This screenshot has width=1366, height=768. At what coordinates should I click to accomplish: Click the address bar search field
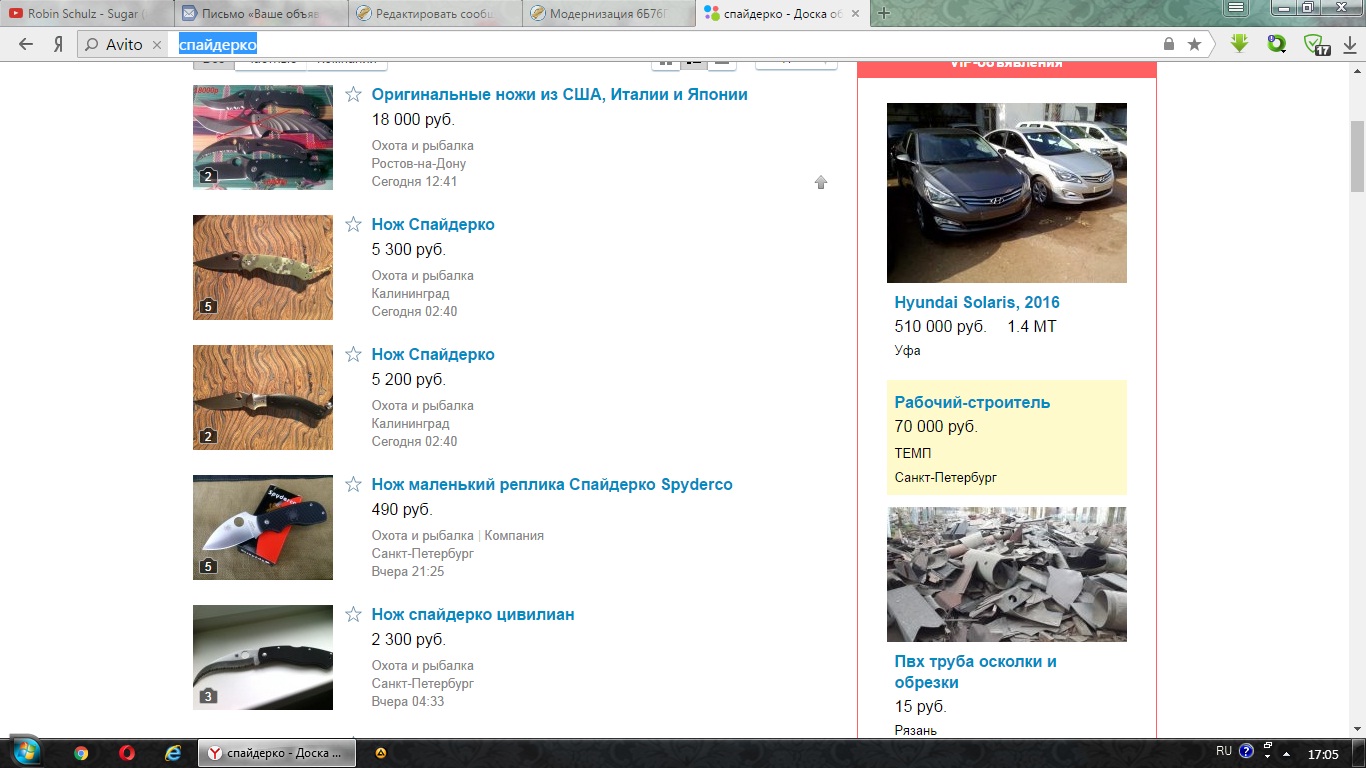click(660, 44)
